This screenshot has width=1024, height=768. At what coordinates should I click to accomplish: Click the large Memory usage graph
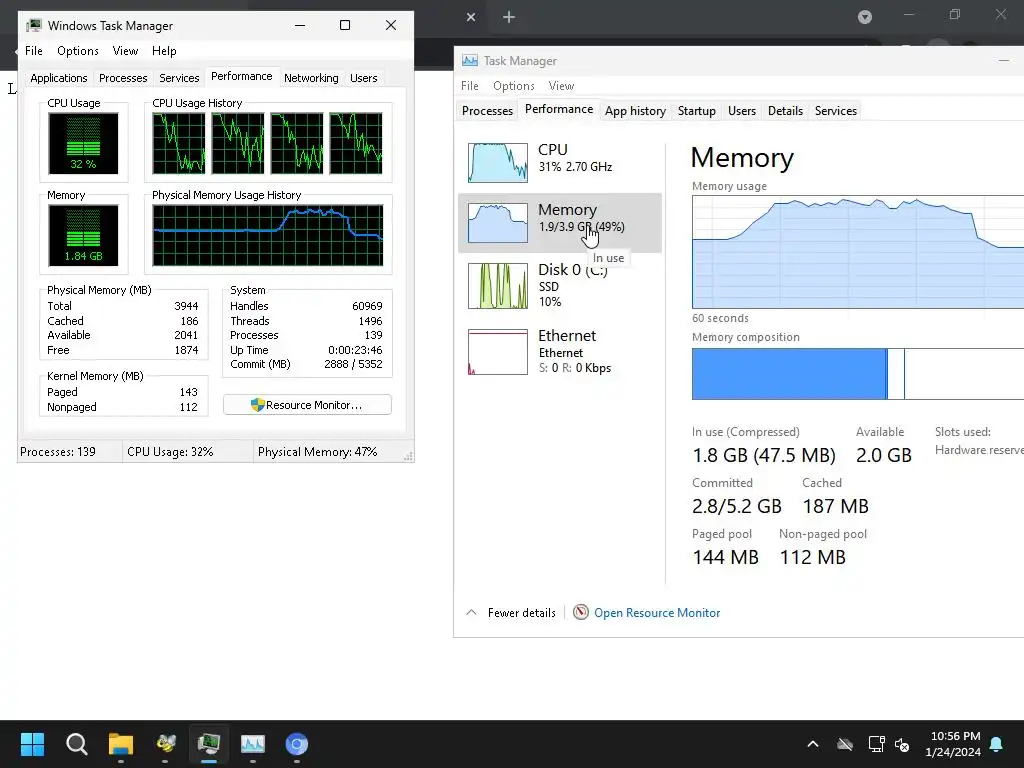(858, 252)
